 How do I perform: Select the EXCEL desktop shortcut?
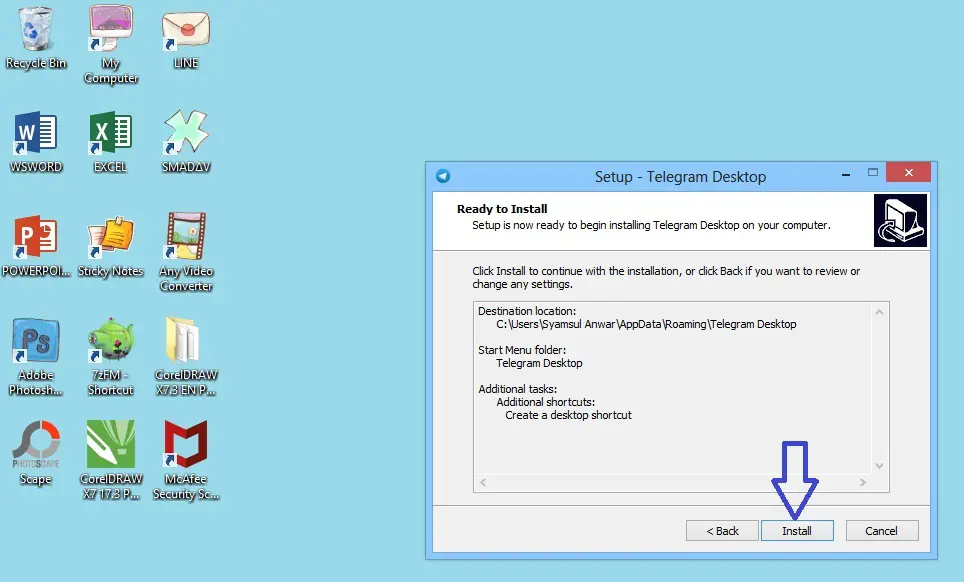click(111, 141)
